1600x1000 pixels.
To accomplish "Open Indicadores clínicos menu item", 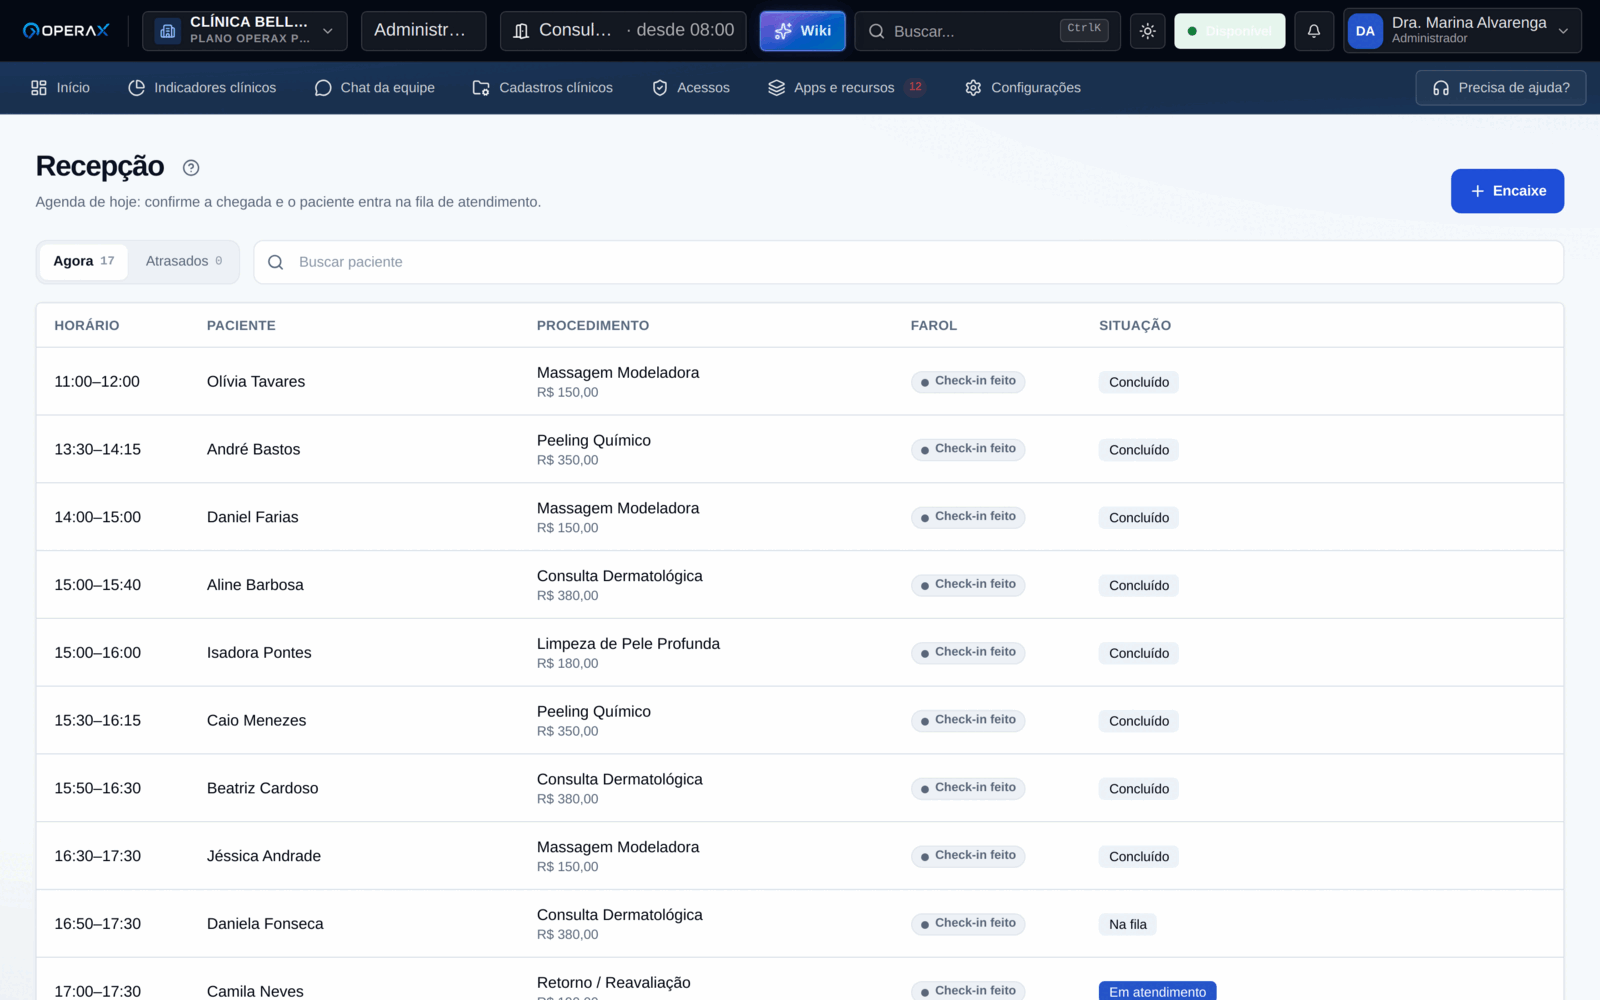I will (202, 88).
